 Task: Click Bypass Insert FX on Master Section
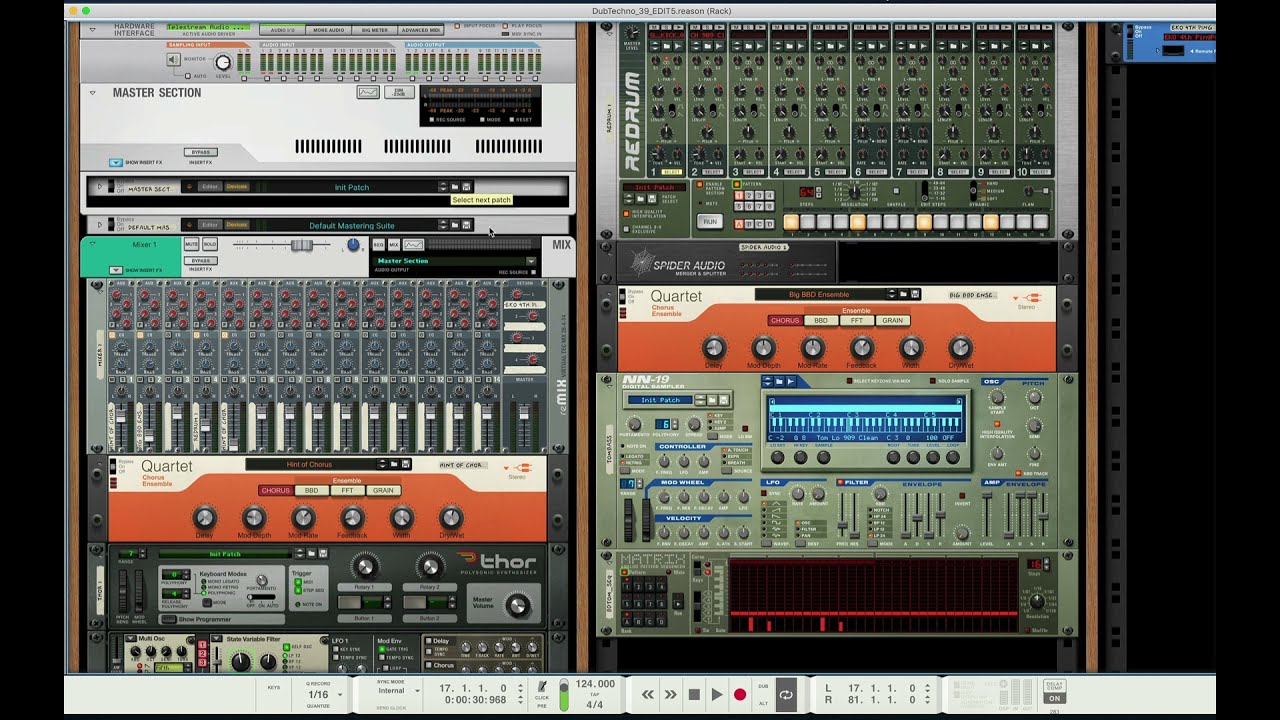coord(200,152)
